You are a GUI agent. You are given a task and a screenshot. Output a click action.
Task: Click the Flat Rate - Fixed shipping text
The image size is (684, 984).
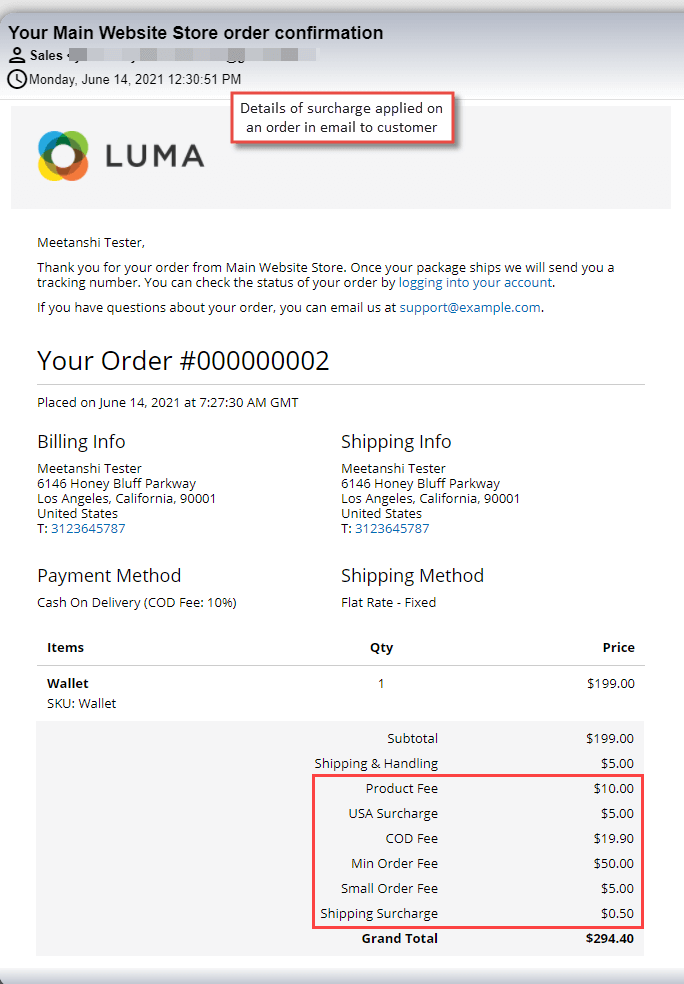click(x=388, y=602)
